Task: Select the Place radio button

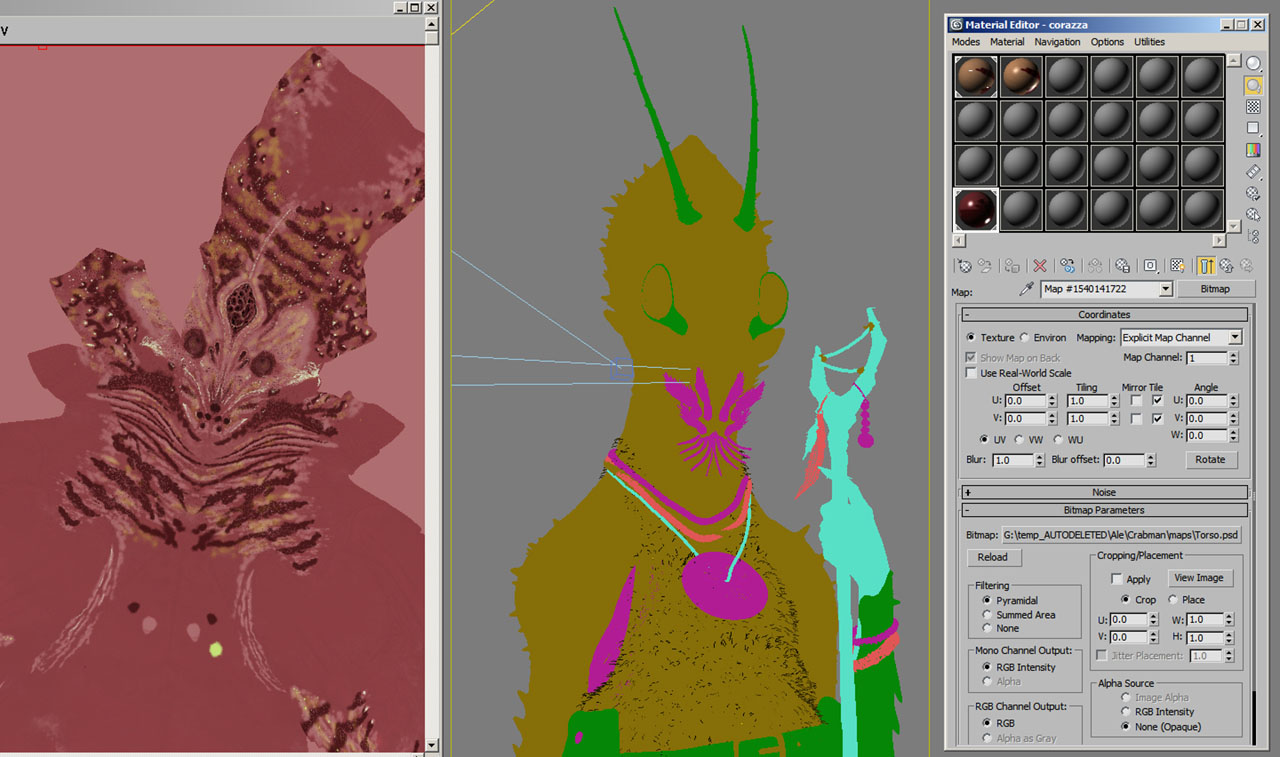Action: click(x=1173, y=600)
